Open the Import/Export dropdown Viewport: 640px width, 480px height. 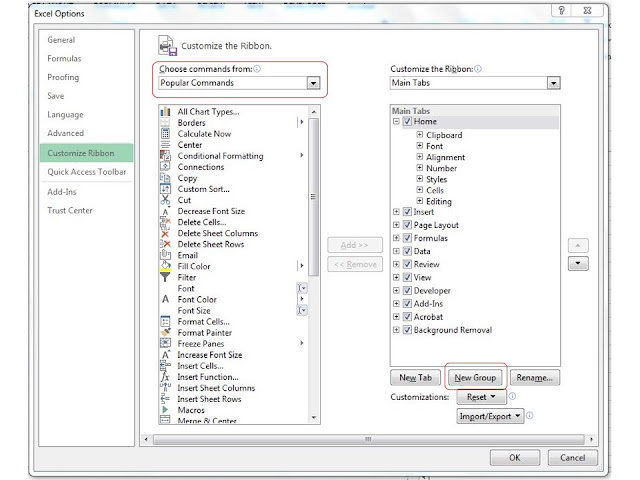[490, 416]
